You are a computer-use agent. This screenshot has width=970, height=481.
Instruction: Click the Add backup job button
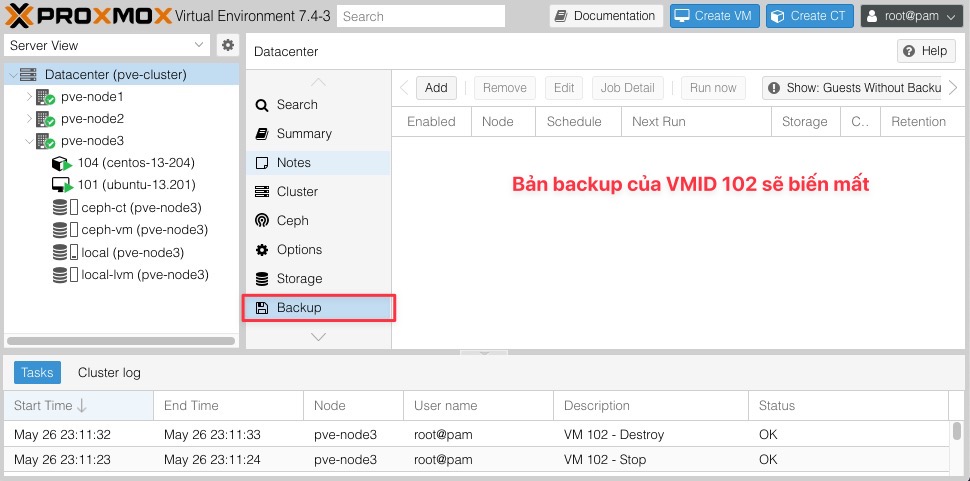click(x=436, y=88)
